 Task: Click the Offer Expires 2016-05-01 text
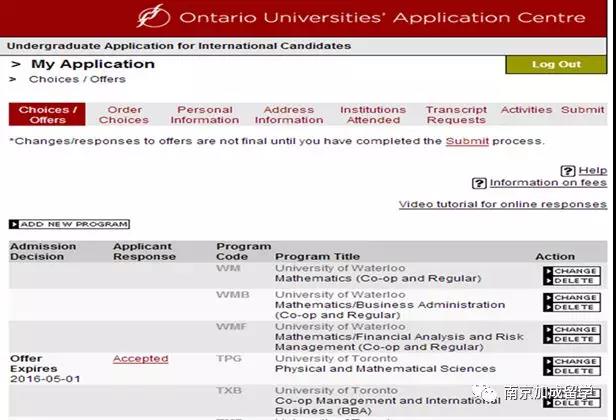click(x=45, y=369)
